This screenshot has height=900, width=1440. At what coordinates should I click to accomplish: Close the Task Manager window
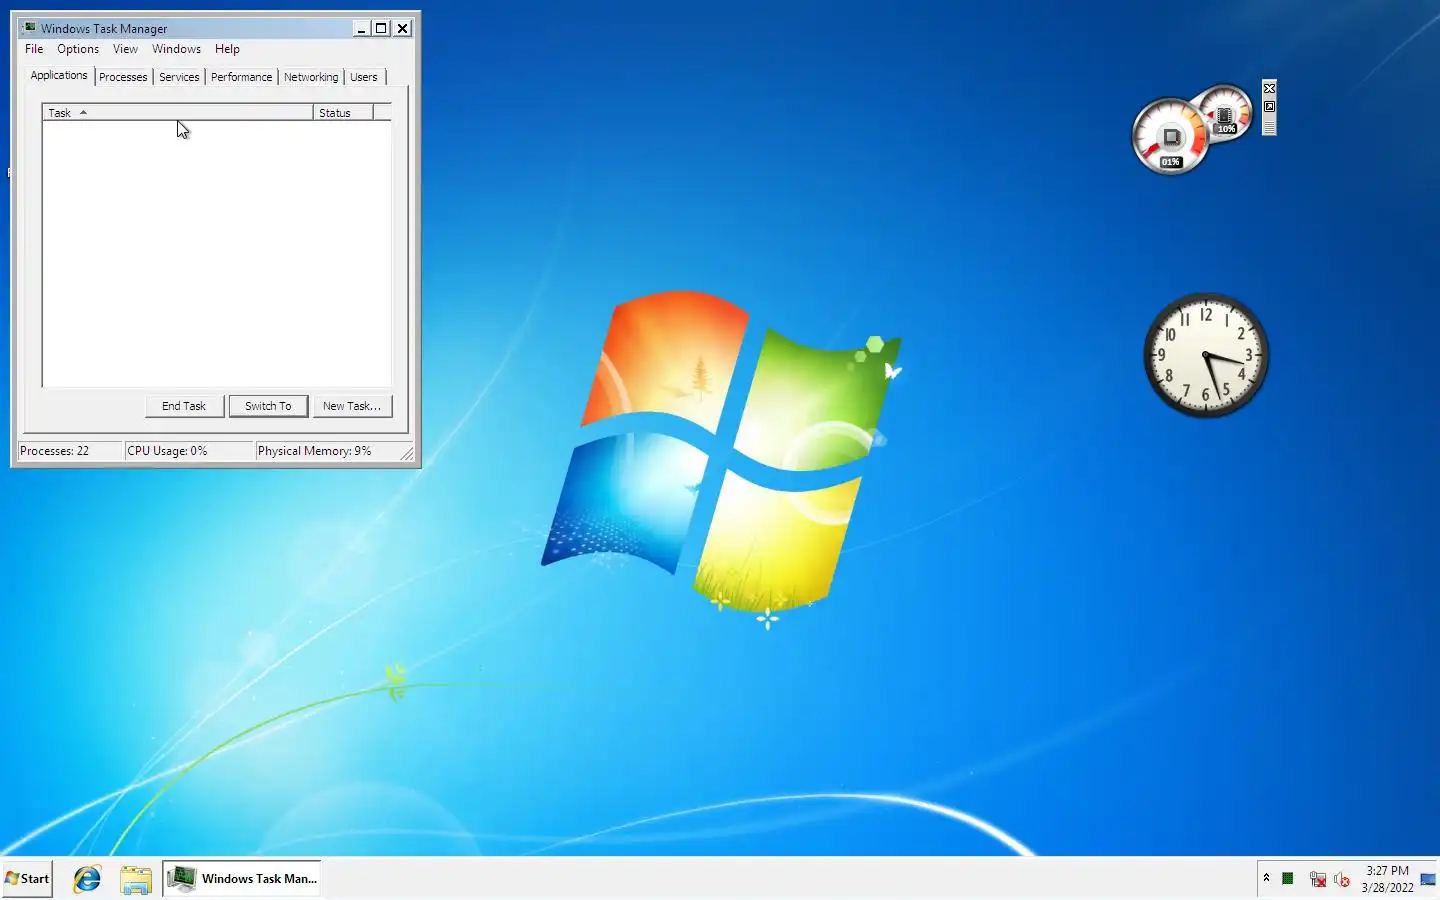pos(402,28)
